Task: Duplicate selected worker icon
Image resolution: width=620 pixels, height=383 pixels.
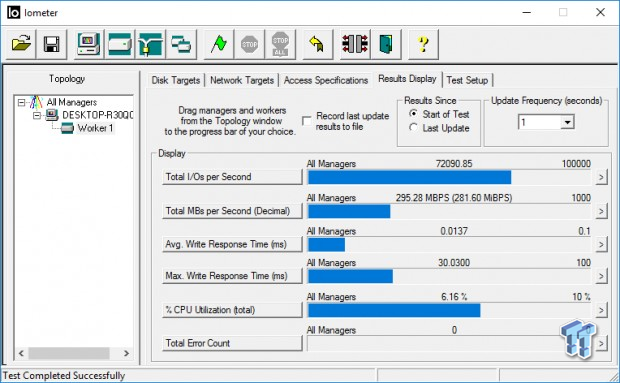Action: coord(181,44)
